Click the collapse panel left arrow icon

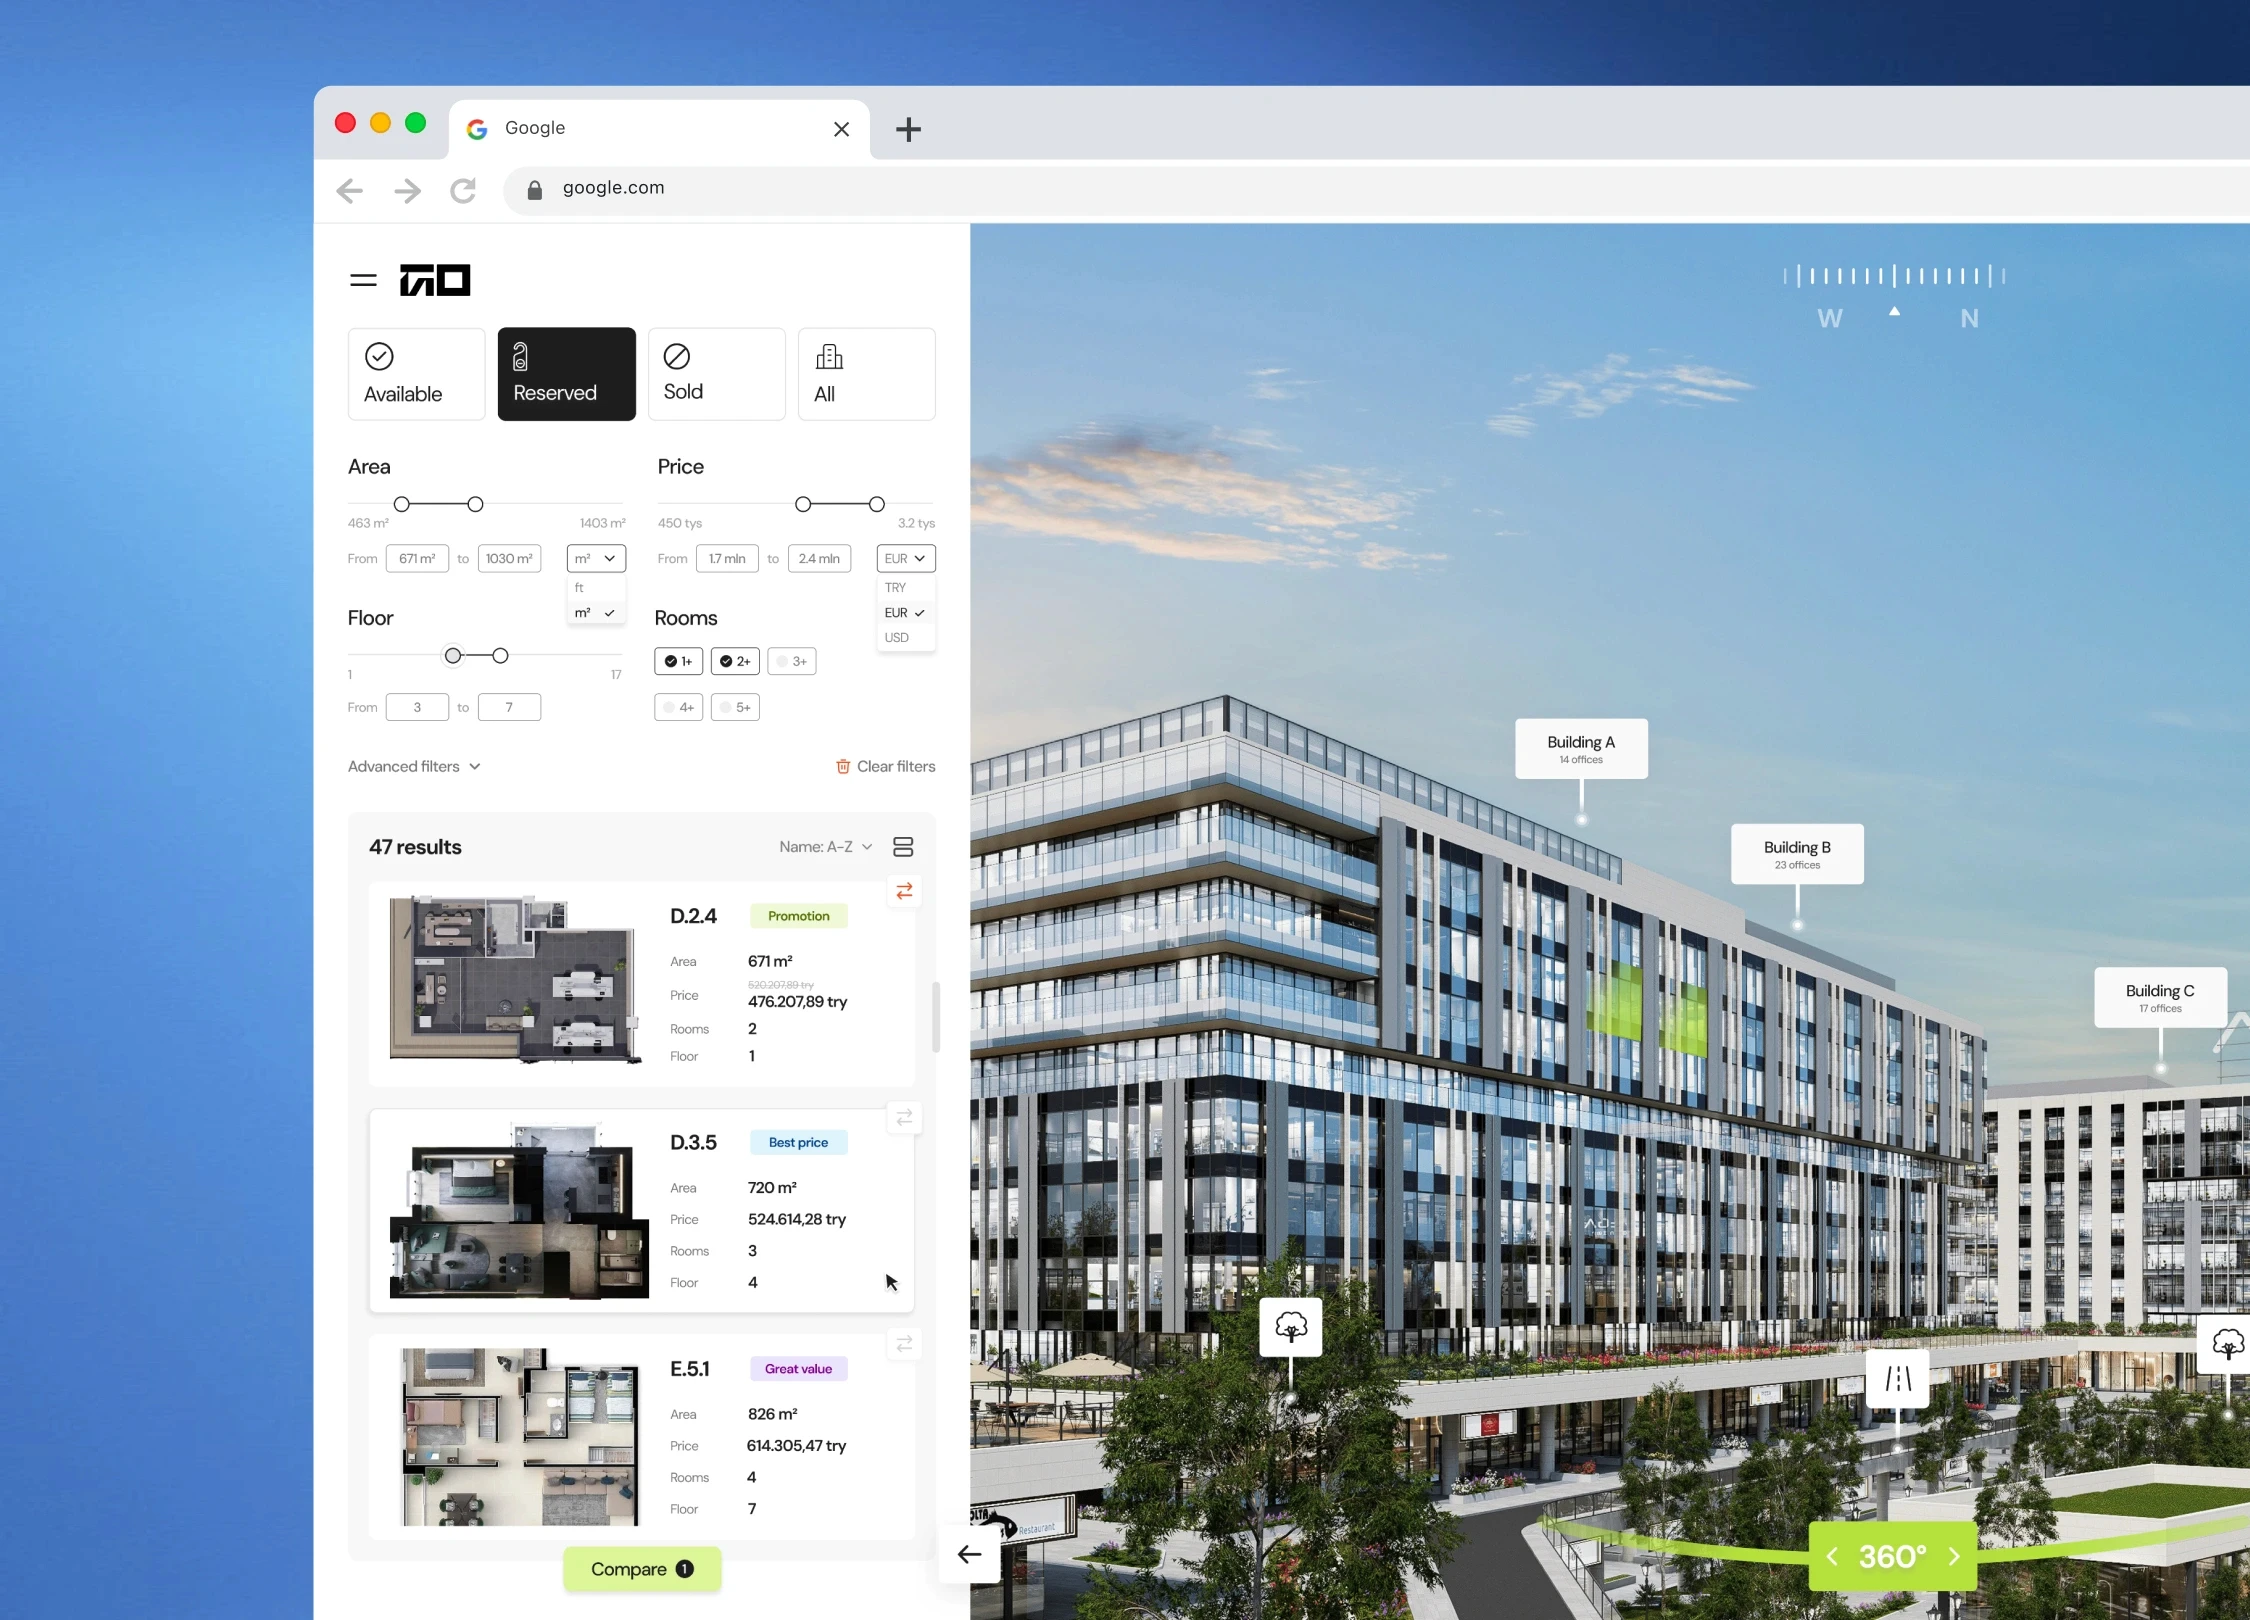click(969, 1554)
